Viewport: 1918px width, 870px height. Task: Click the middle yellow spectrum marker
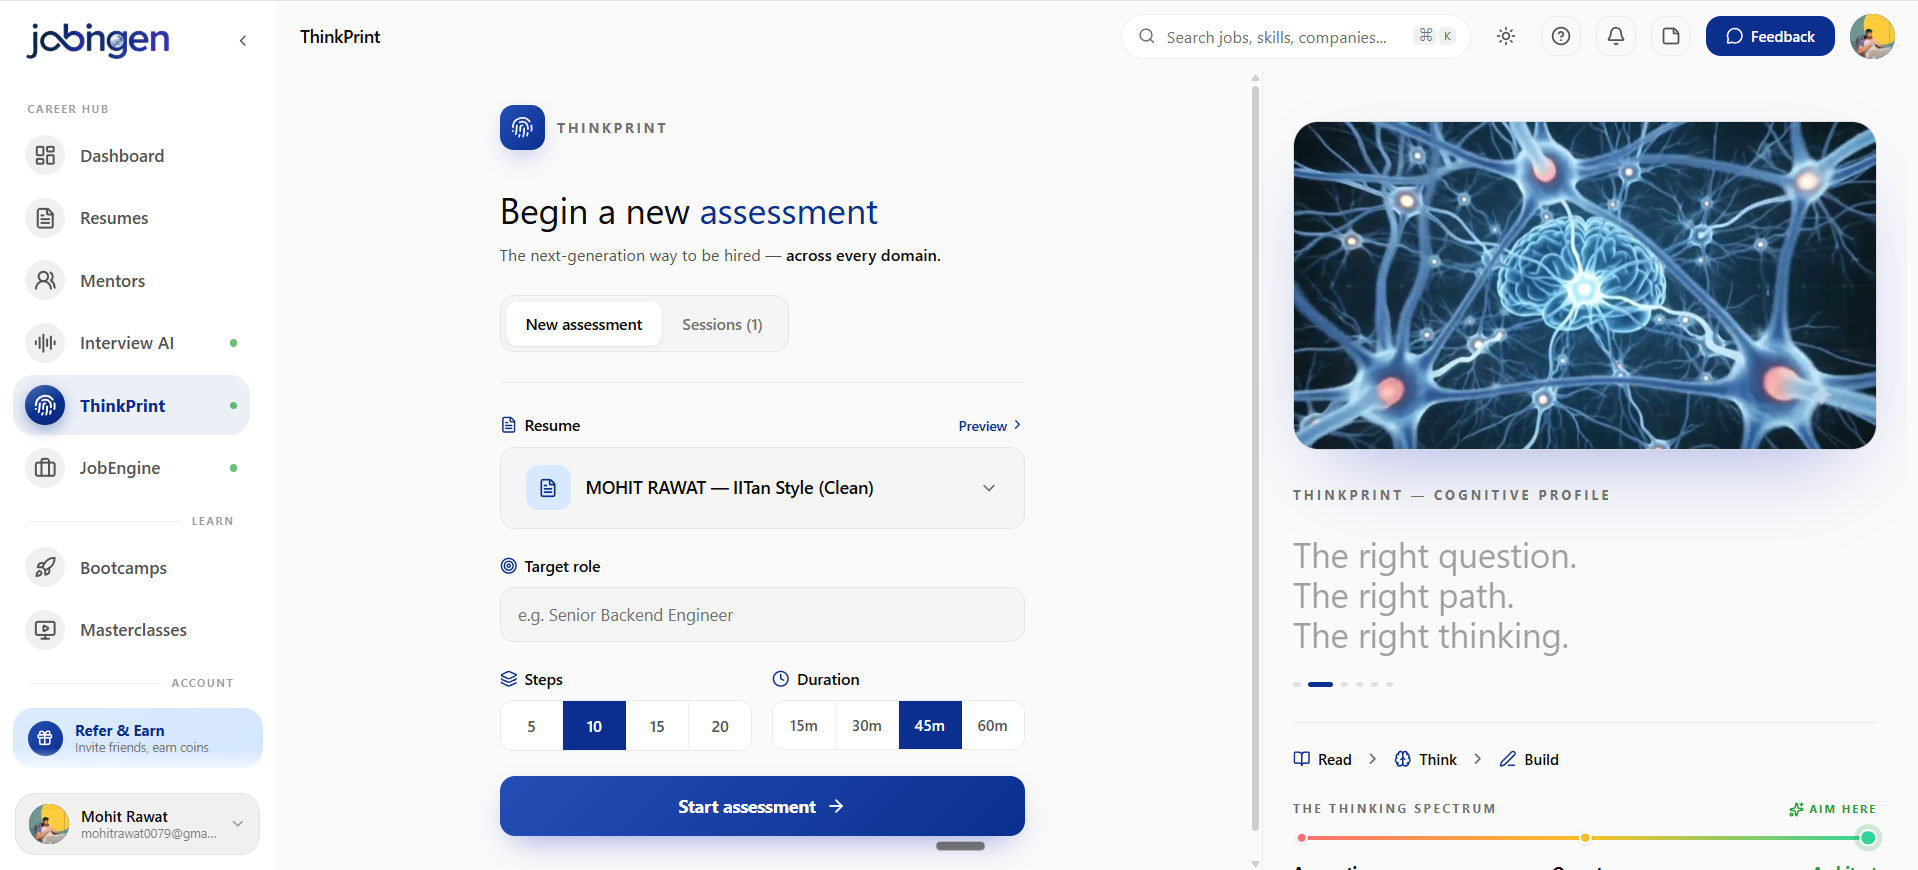pos(1585,838)
